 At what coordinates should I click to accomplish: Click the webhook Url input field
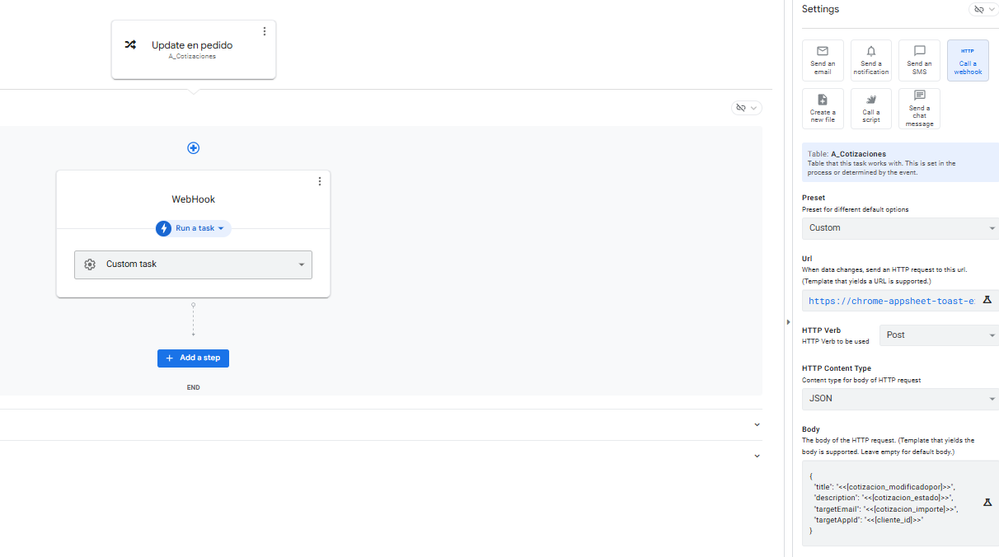coord(891,301)
